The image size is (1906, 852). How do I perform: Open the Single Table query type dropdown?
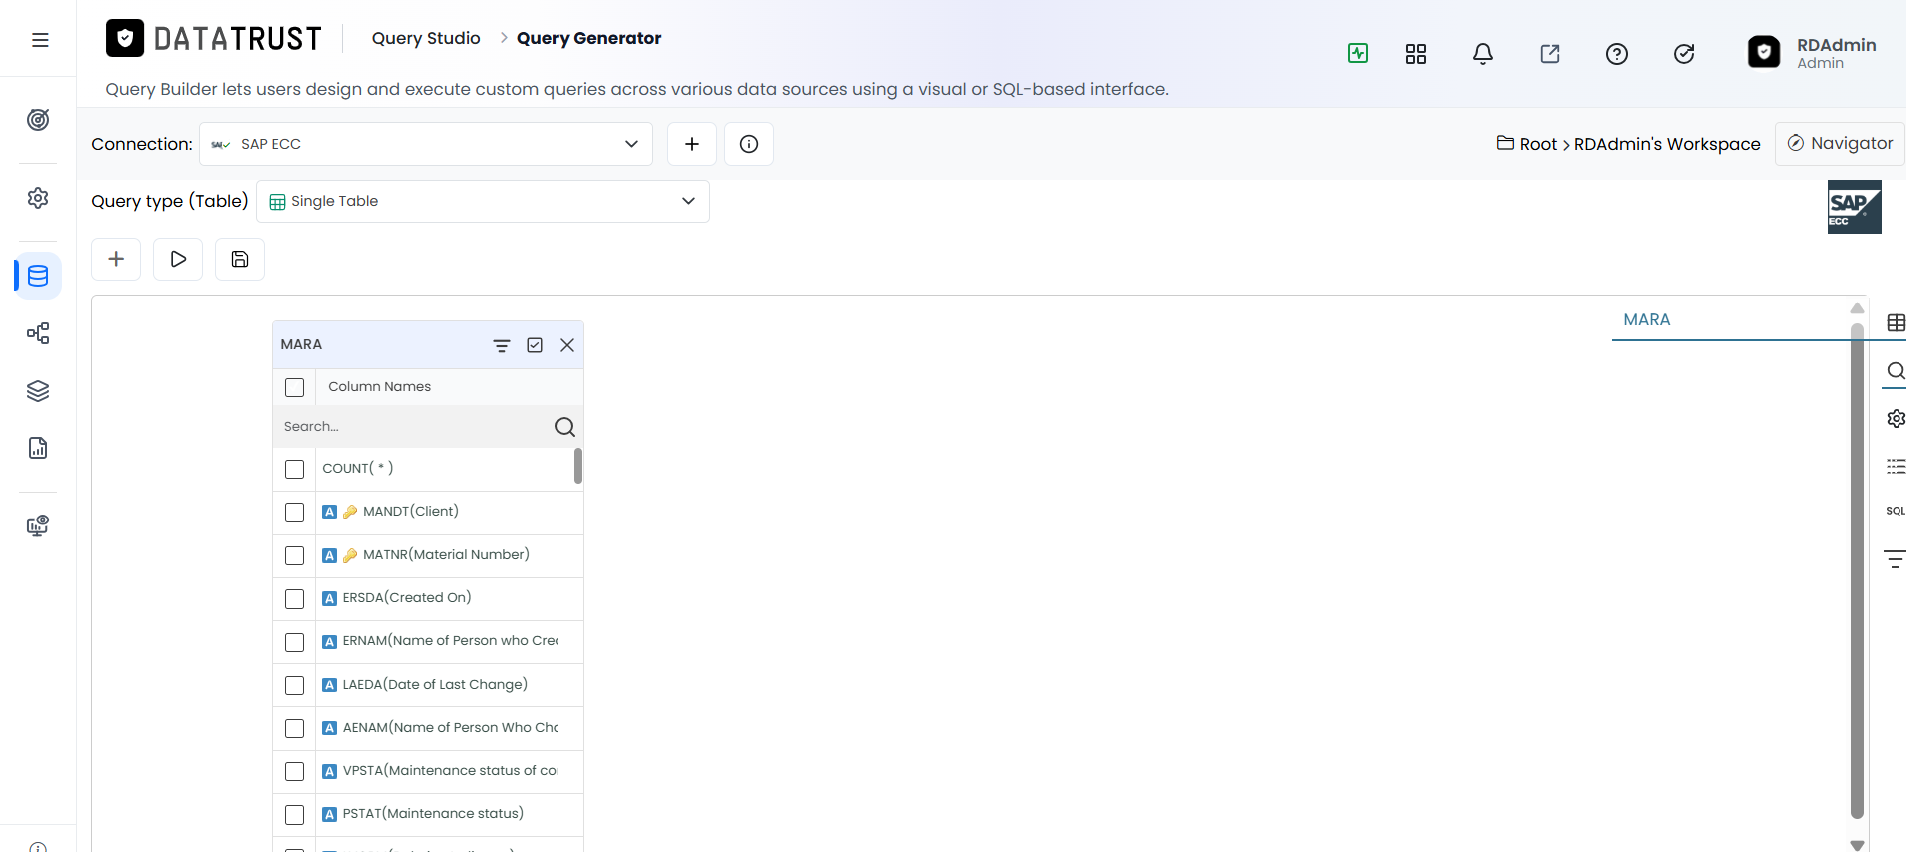coord(483,201)
